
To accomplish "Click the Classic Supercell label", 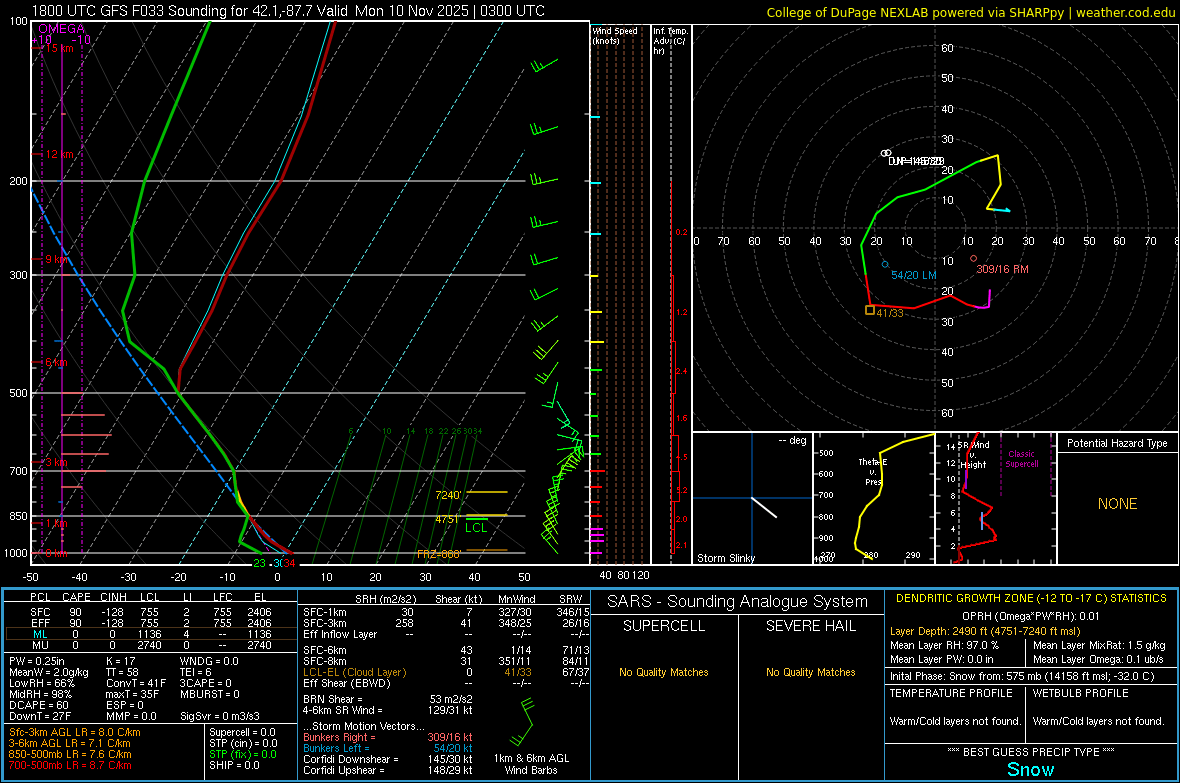I will click(1021, 459).
